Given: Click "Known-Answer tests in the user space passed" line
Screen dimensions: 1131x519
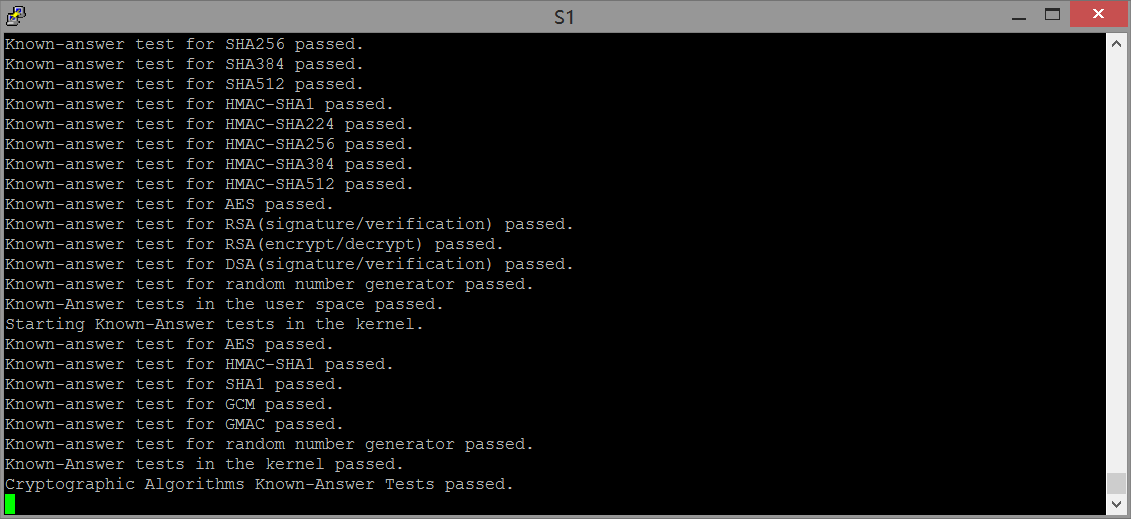Looking at the screenshot, I should tap(224, 304).
